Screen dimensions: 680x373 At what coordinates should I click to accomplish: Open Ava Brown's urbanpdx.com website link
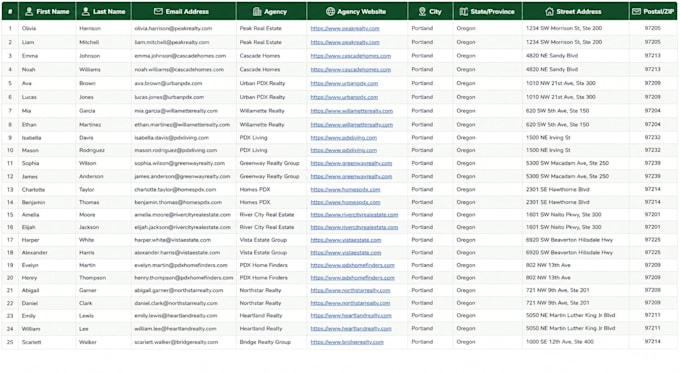344,83
